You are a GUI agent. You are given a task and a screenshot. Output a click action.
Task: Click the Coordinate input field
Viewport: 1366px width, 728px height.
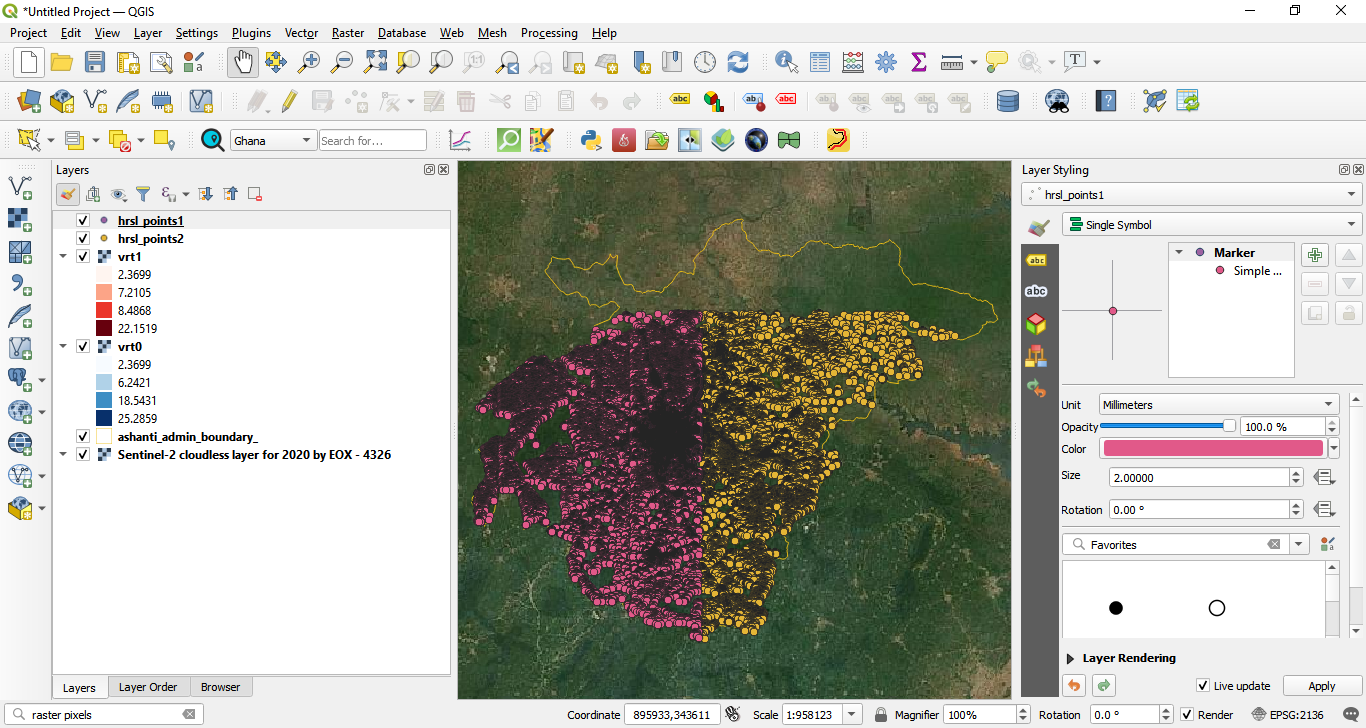pos(673,715)
